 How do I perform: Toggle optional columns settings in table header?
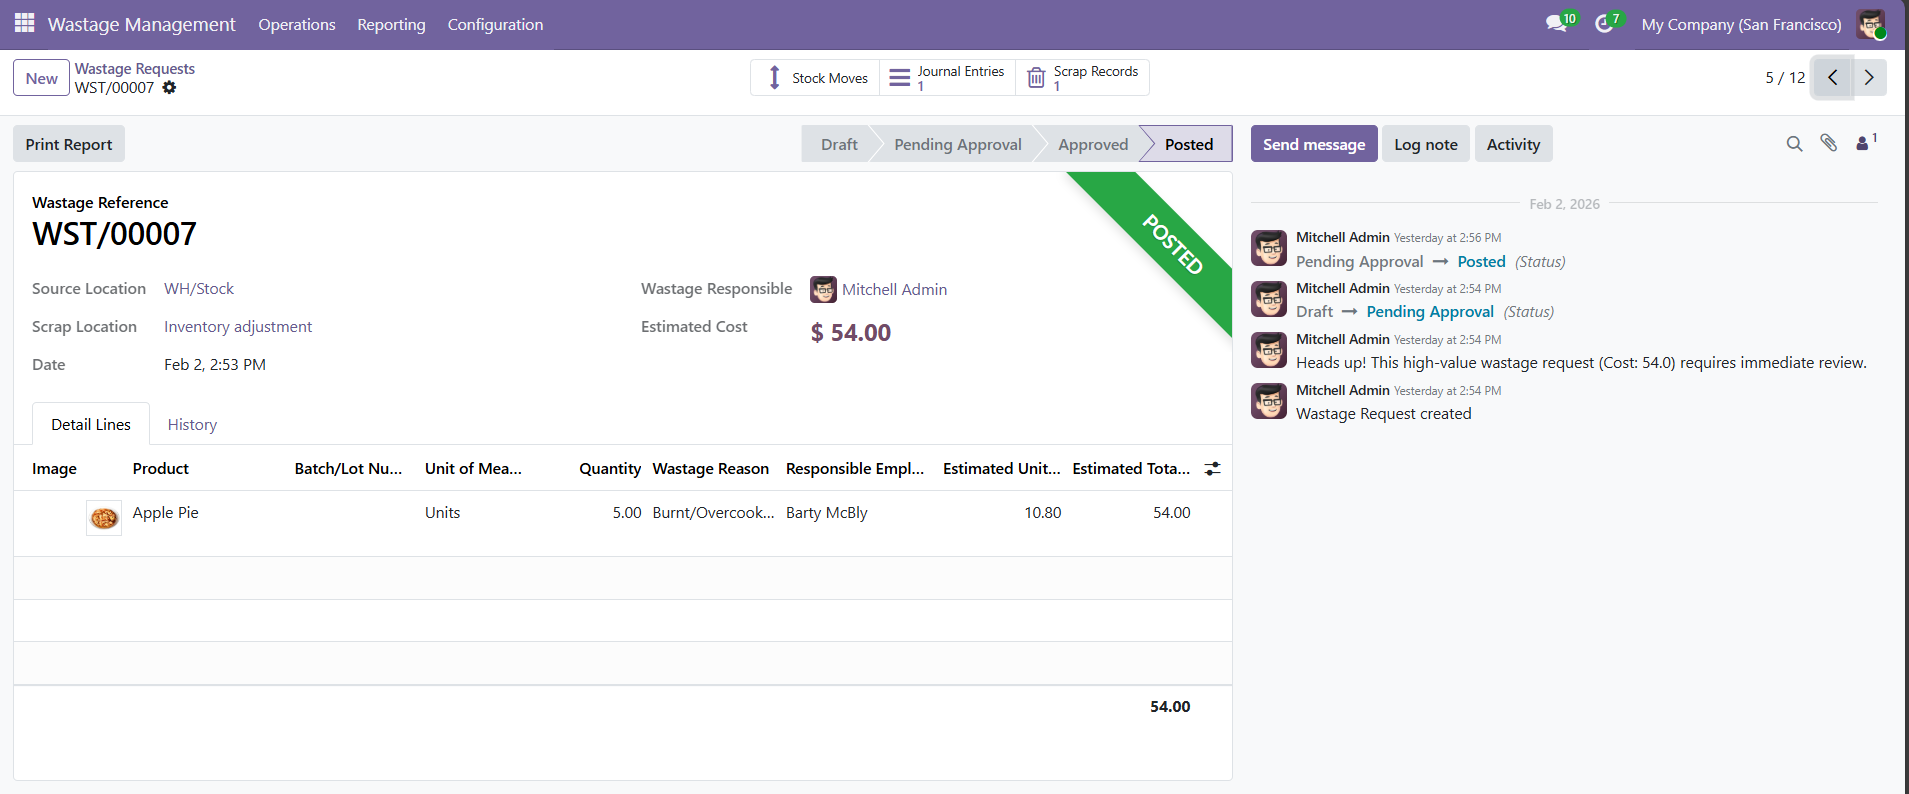point(1212,469)
